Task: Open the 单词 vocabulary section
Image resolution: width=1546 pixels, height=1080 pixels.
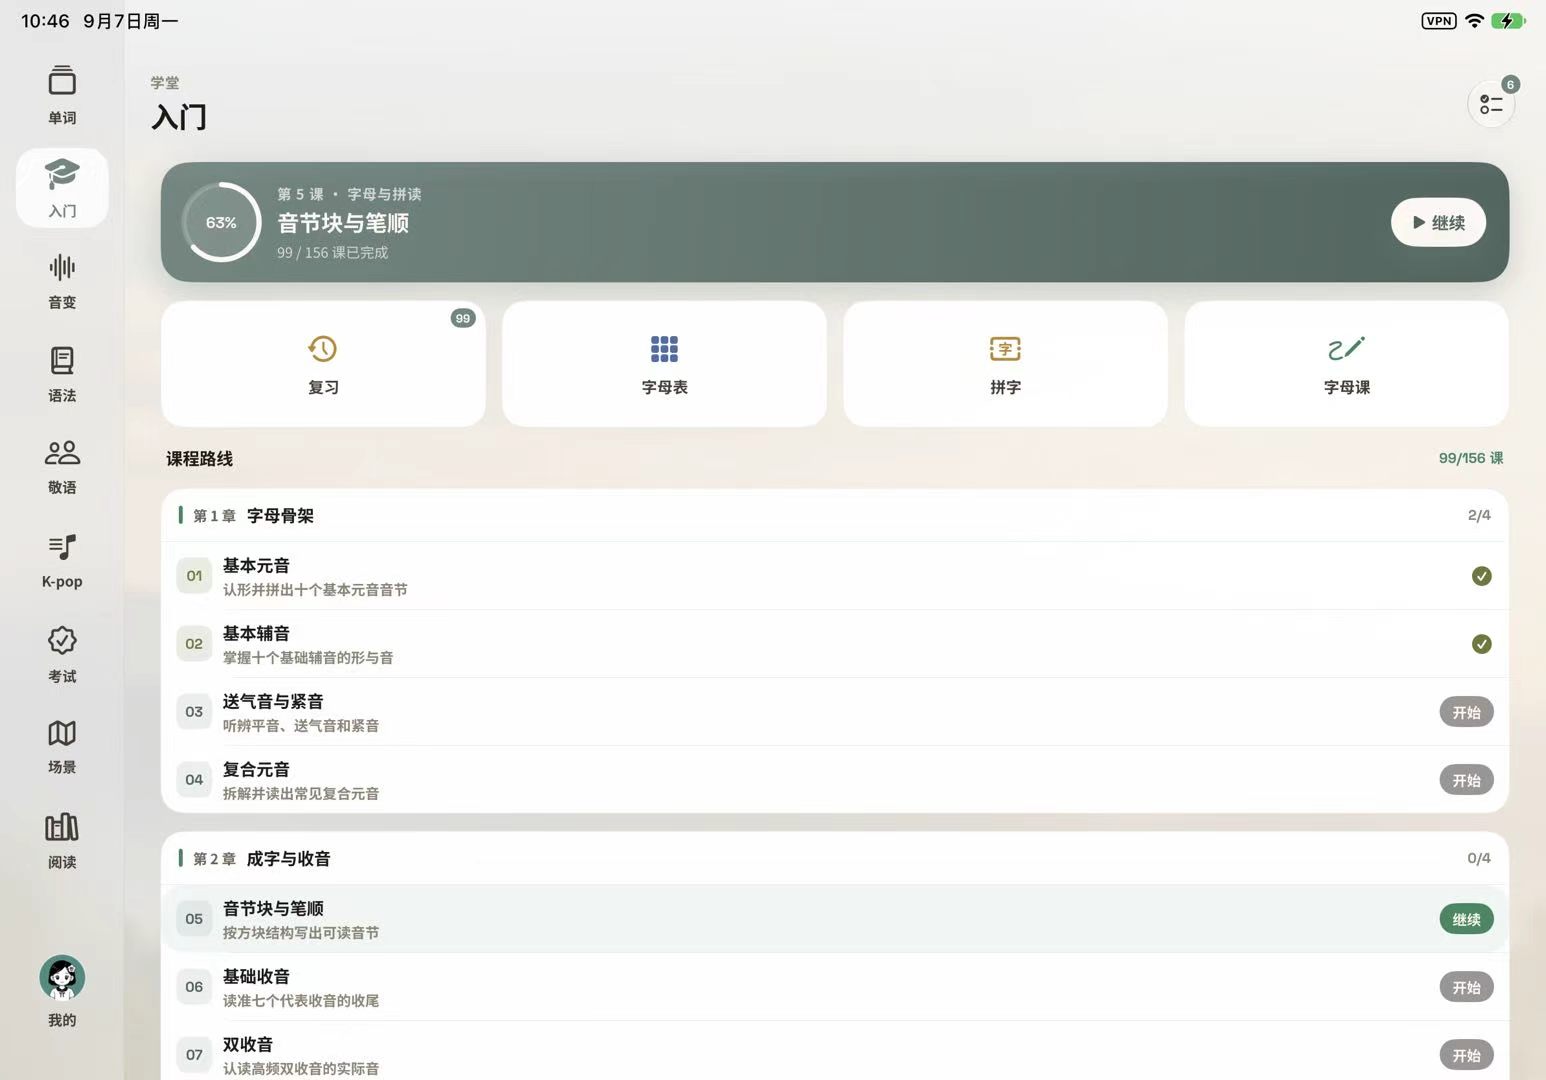Action: click(62, 95)
